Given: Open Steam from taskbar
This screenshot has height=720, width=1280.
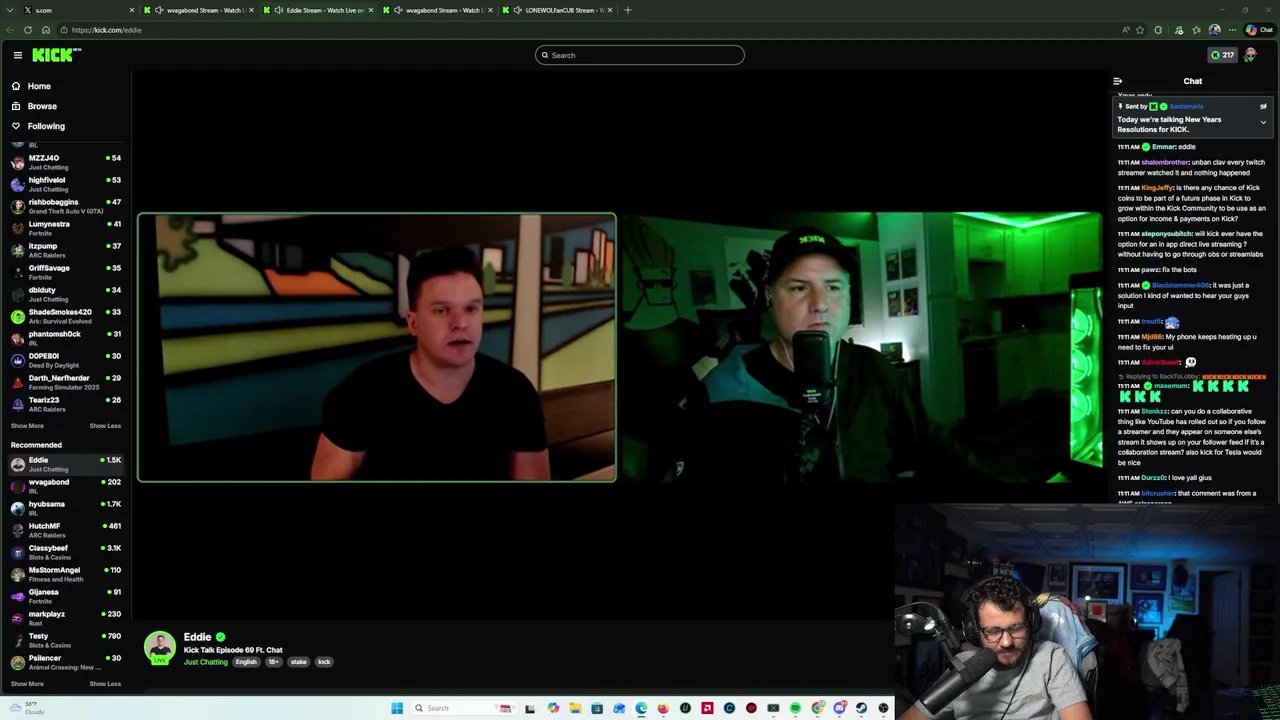Looking at the screenshot, I should click(x=861, y=708).
